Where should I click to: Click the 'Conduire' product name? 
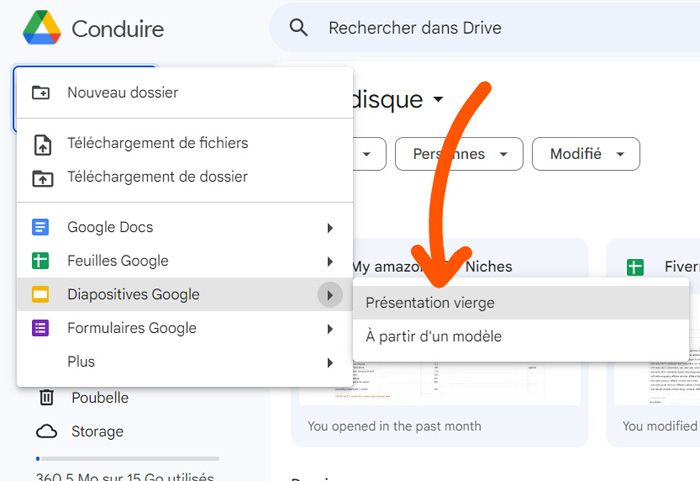tap(118, 29)
